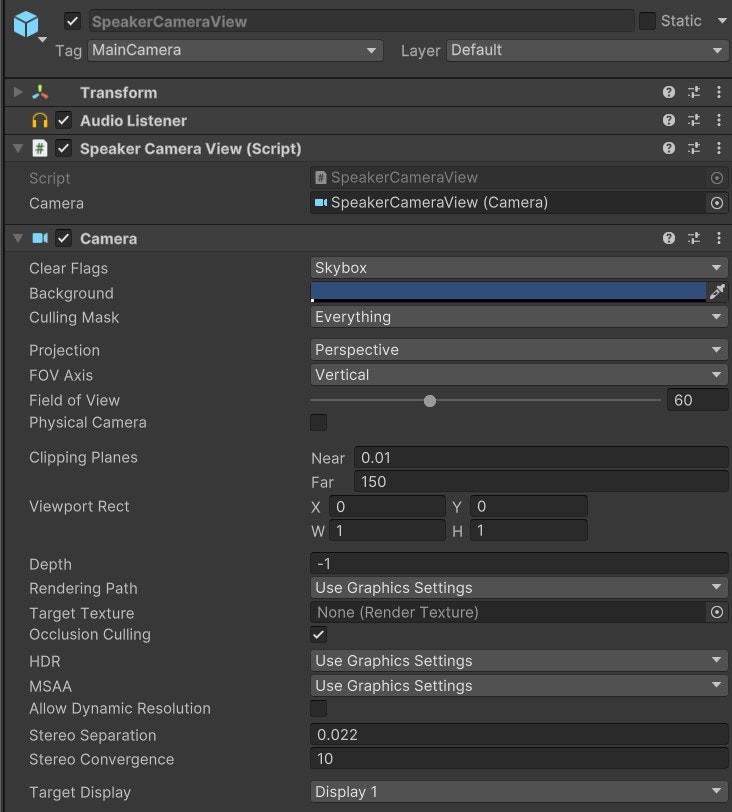The height and width of the screenshot is (812, 732).
Task: Open Audio Listener presets icon
Action: pyautogui.click(x=694, y=120)
